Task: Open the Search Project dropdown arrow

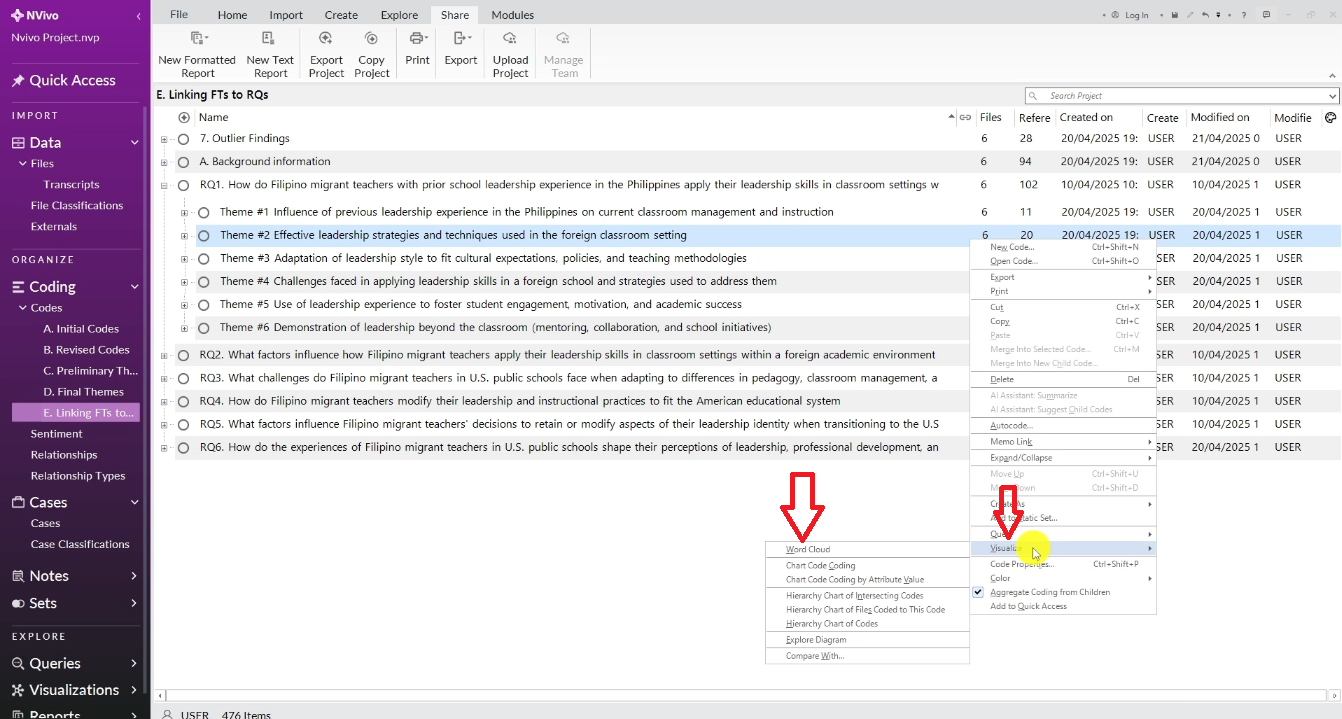Action: (x=1332, y=96)
